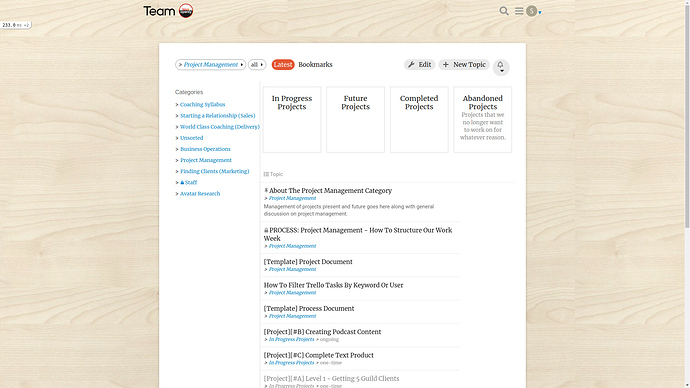Open World Class Coaching (Delivery) category

coord(220,127)
